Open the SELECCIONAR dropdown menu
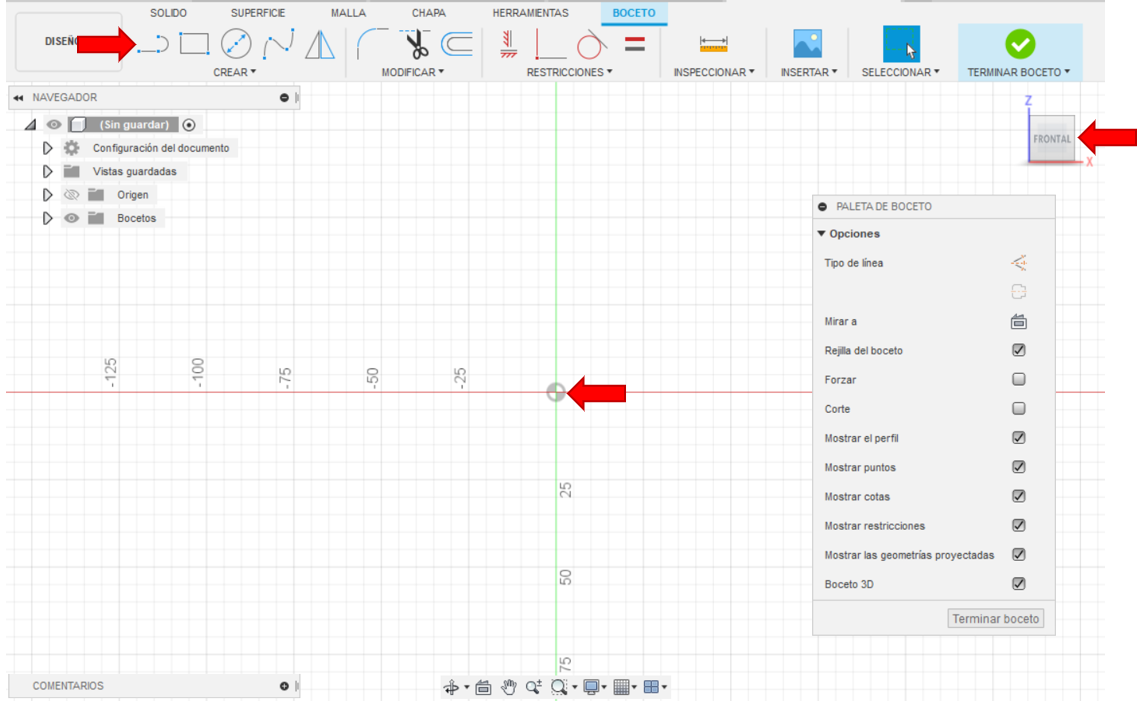The width and height of the screenshot is (1147, 701). tap(900, 72)
